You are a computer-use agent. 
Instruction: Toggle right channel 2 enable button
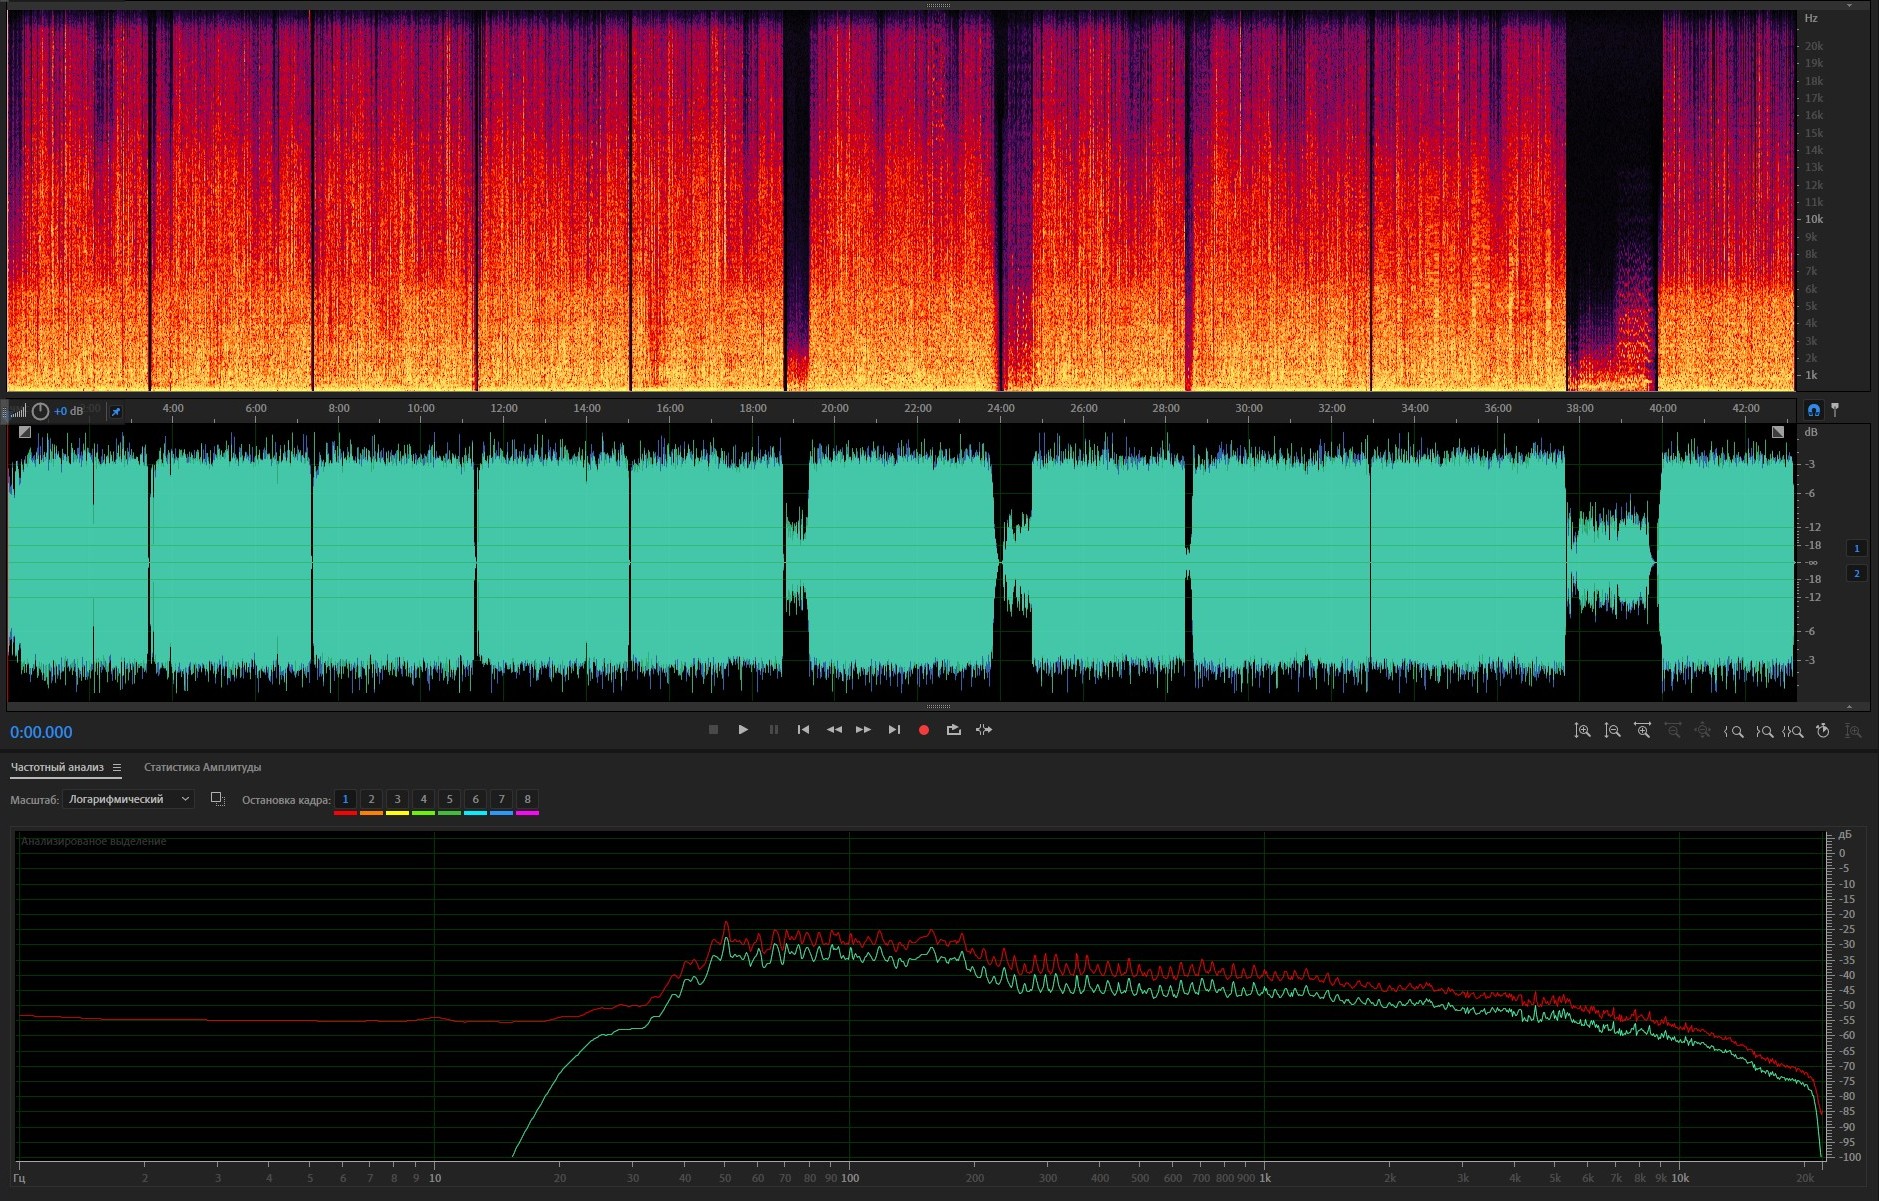pyautogui.click(x=1857, y=573)
